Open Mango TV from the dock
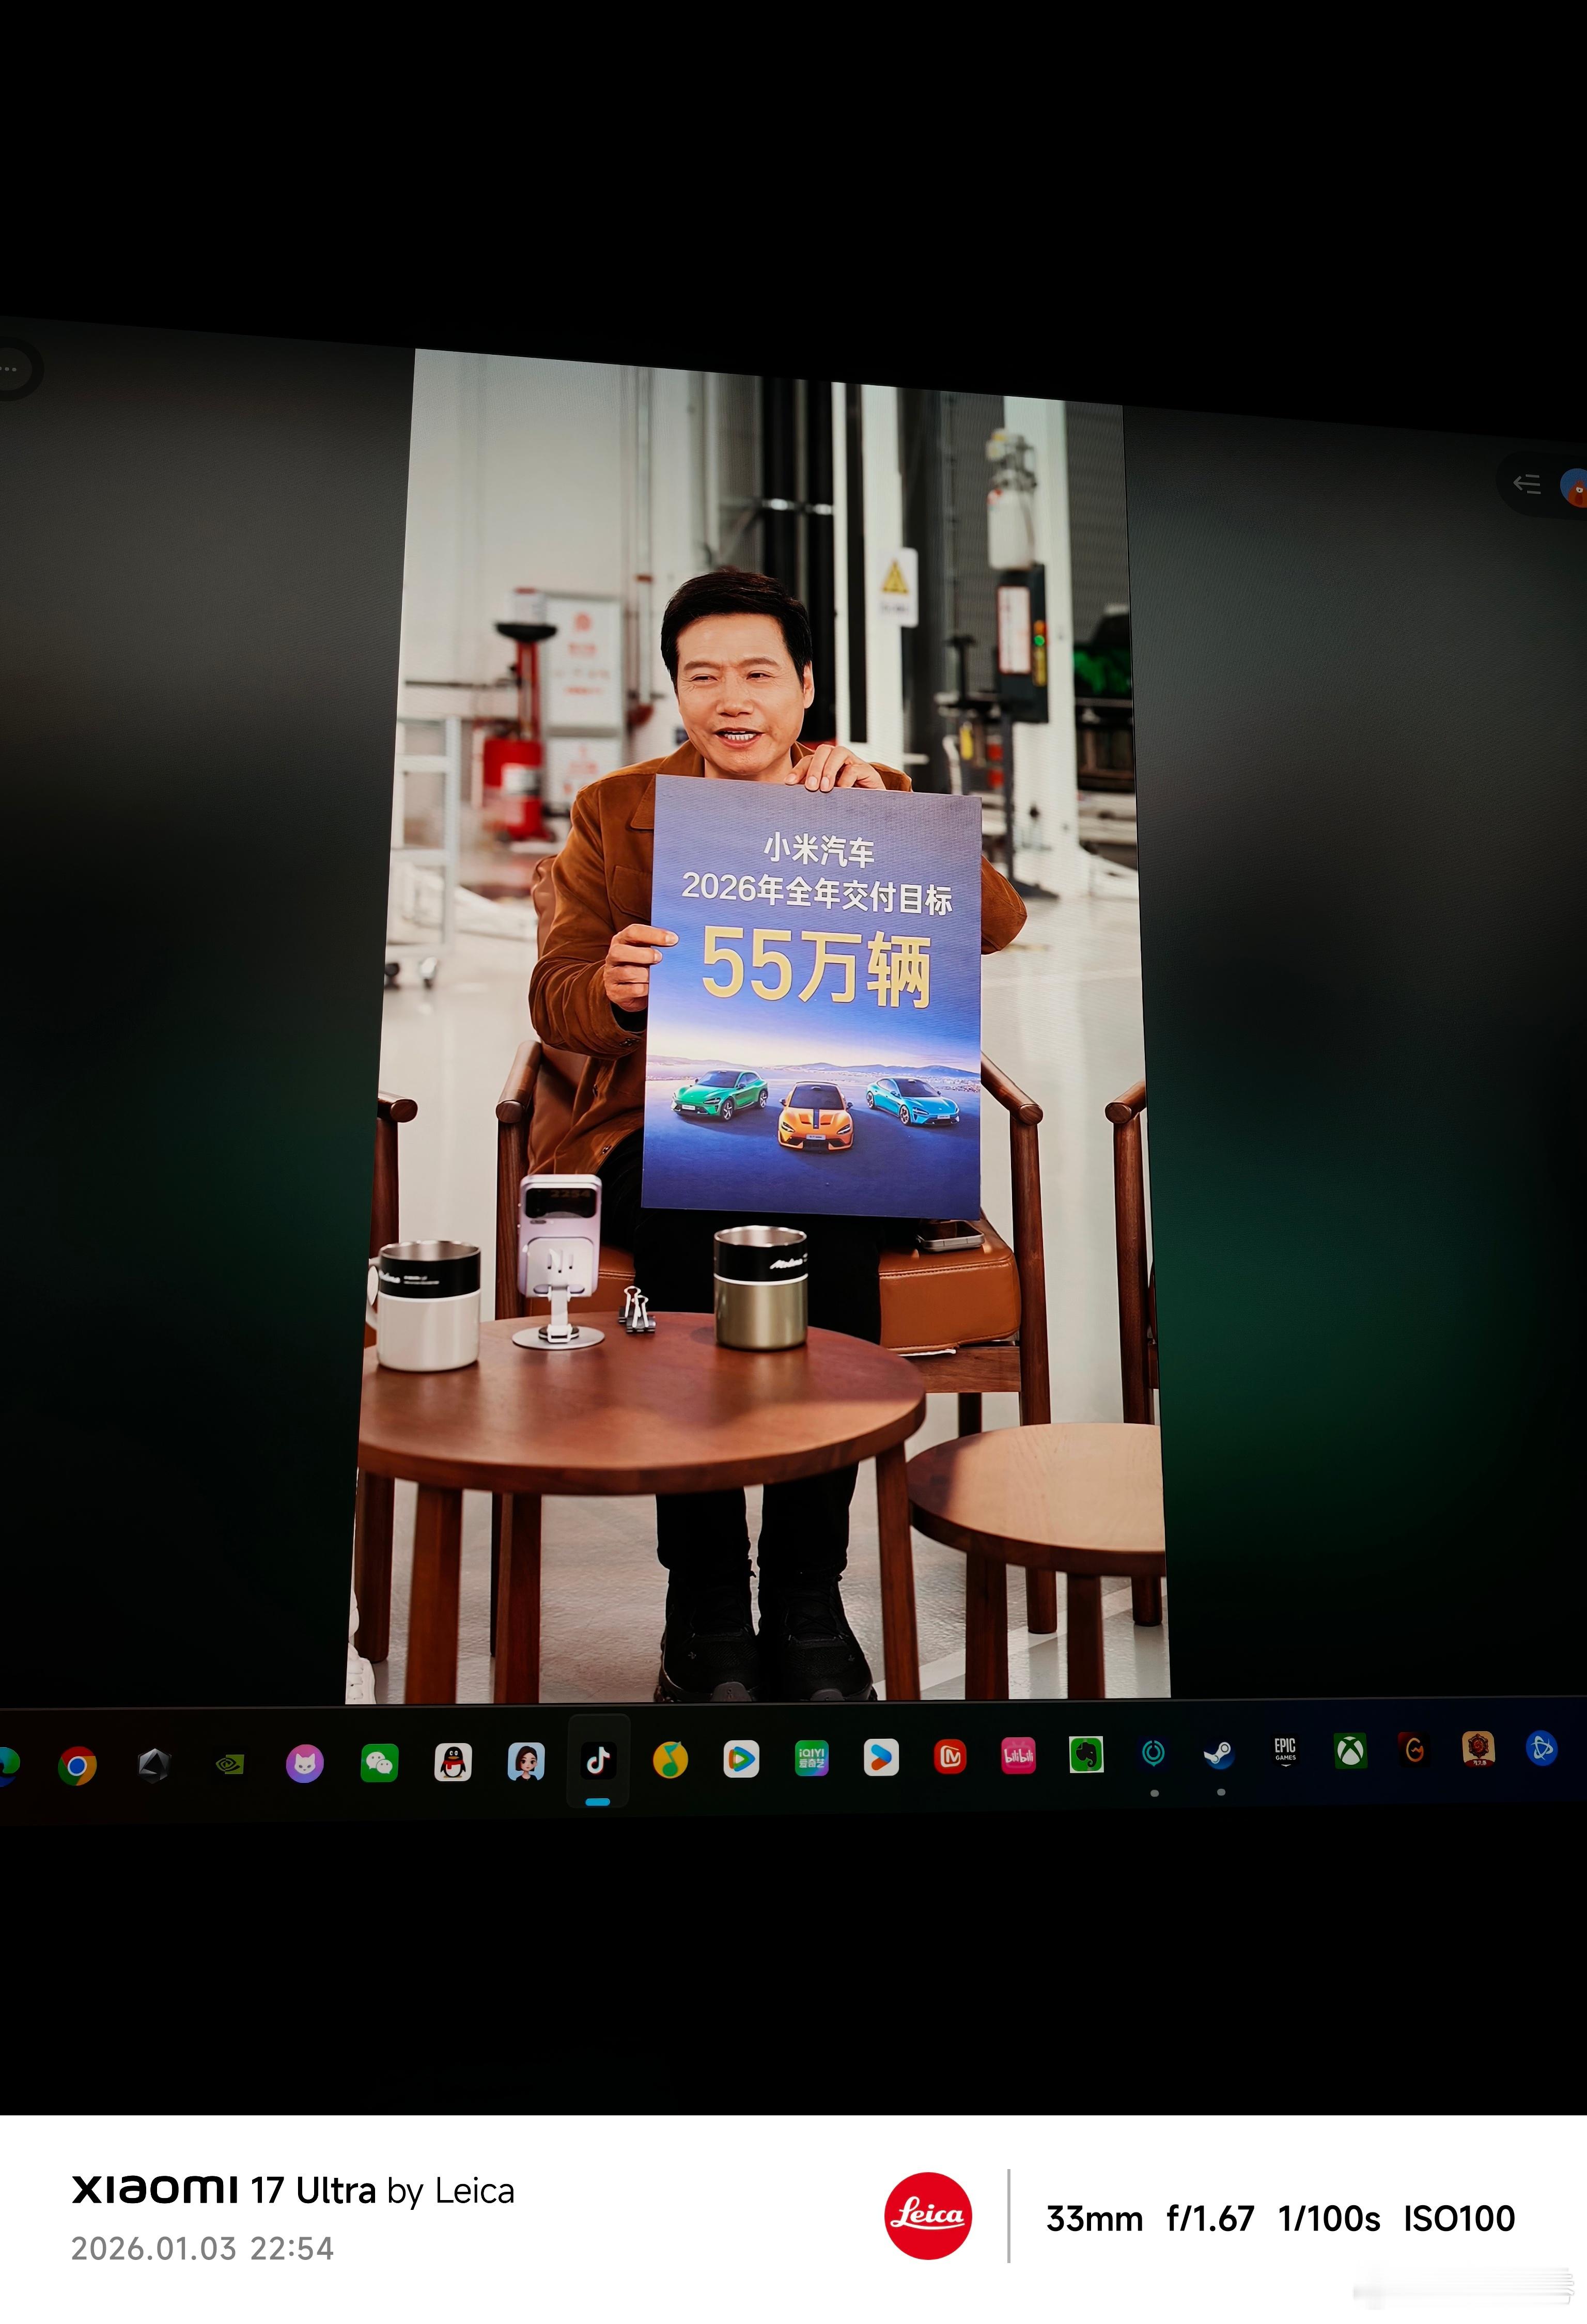The image size is (1587, 2324). click(949, 1755)
